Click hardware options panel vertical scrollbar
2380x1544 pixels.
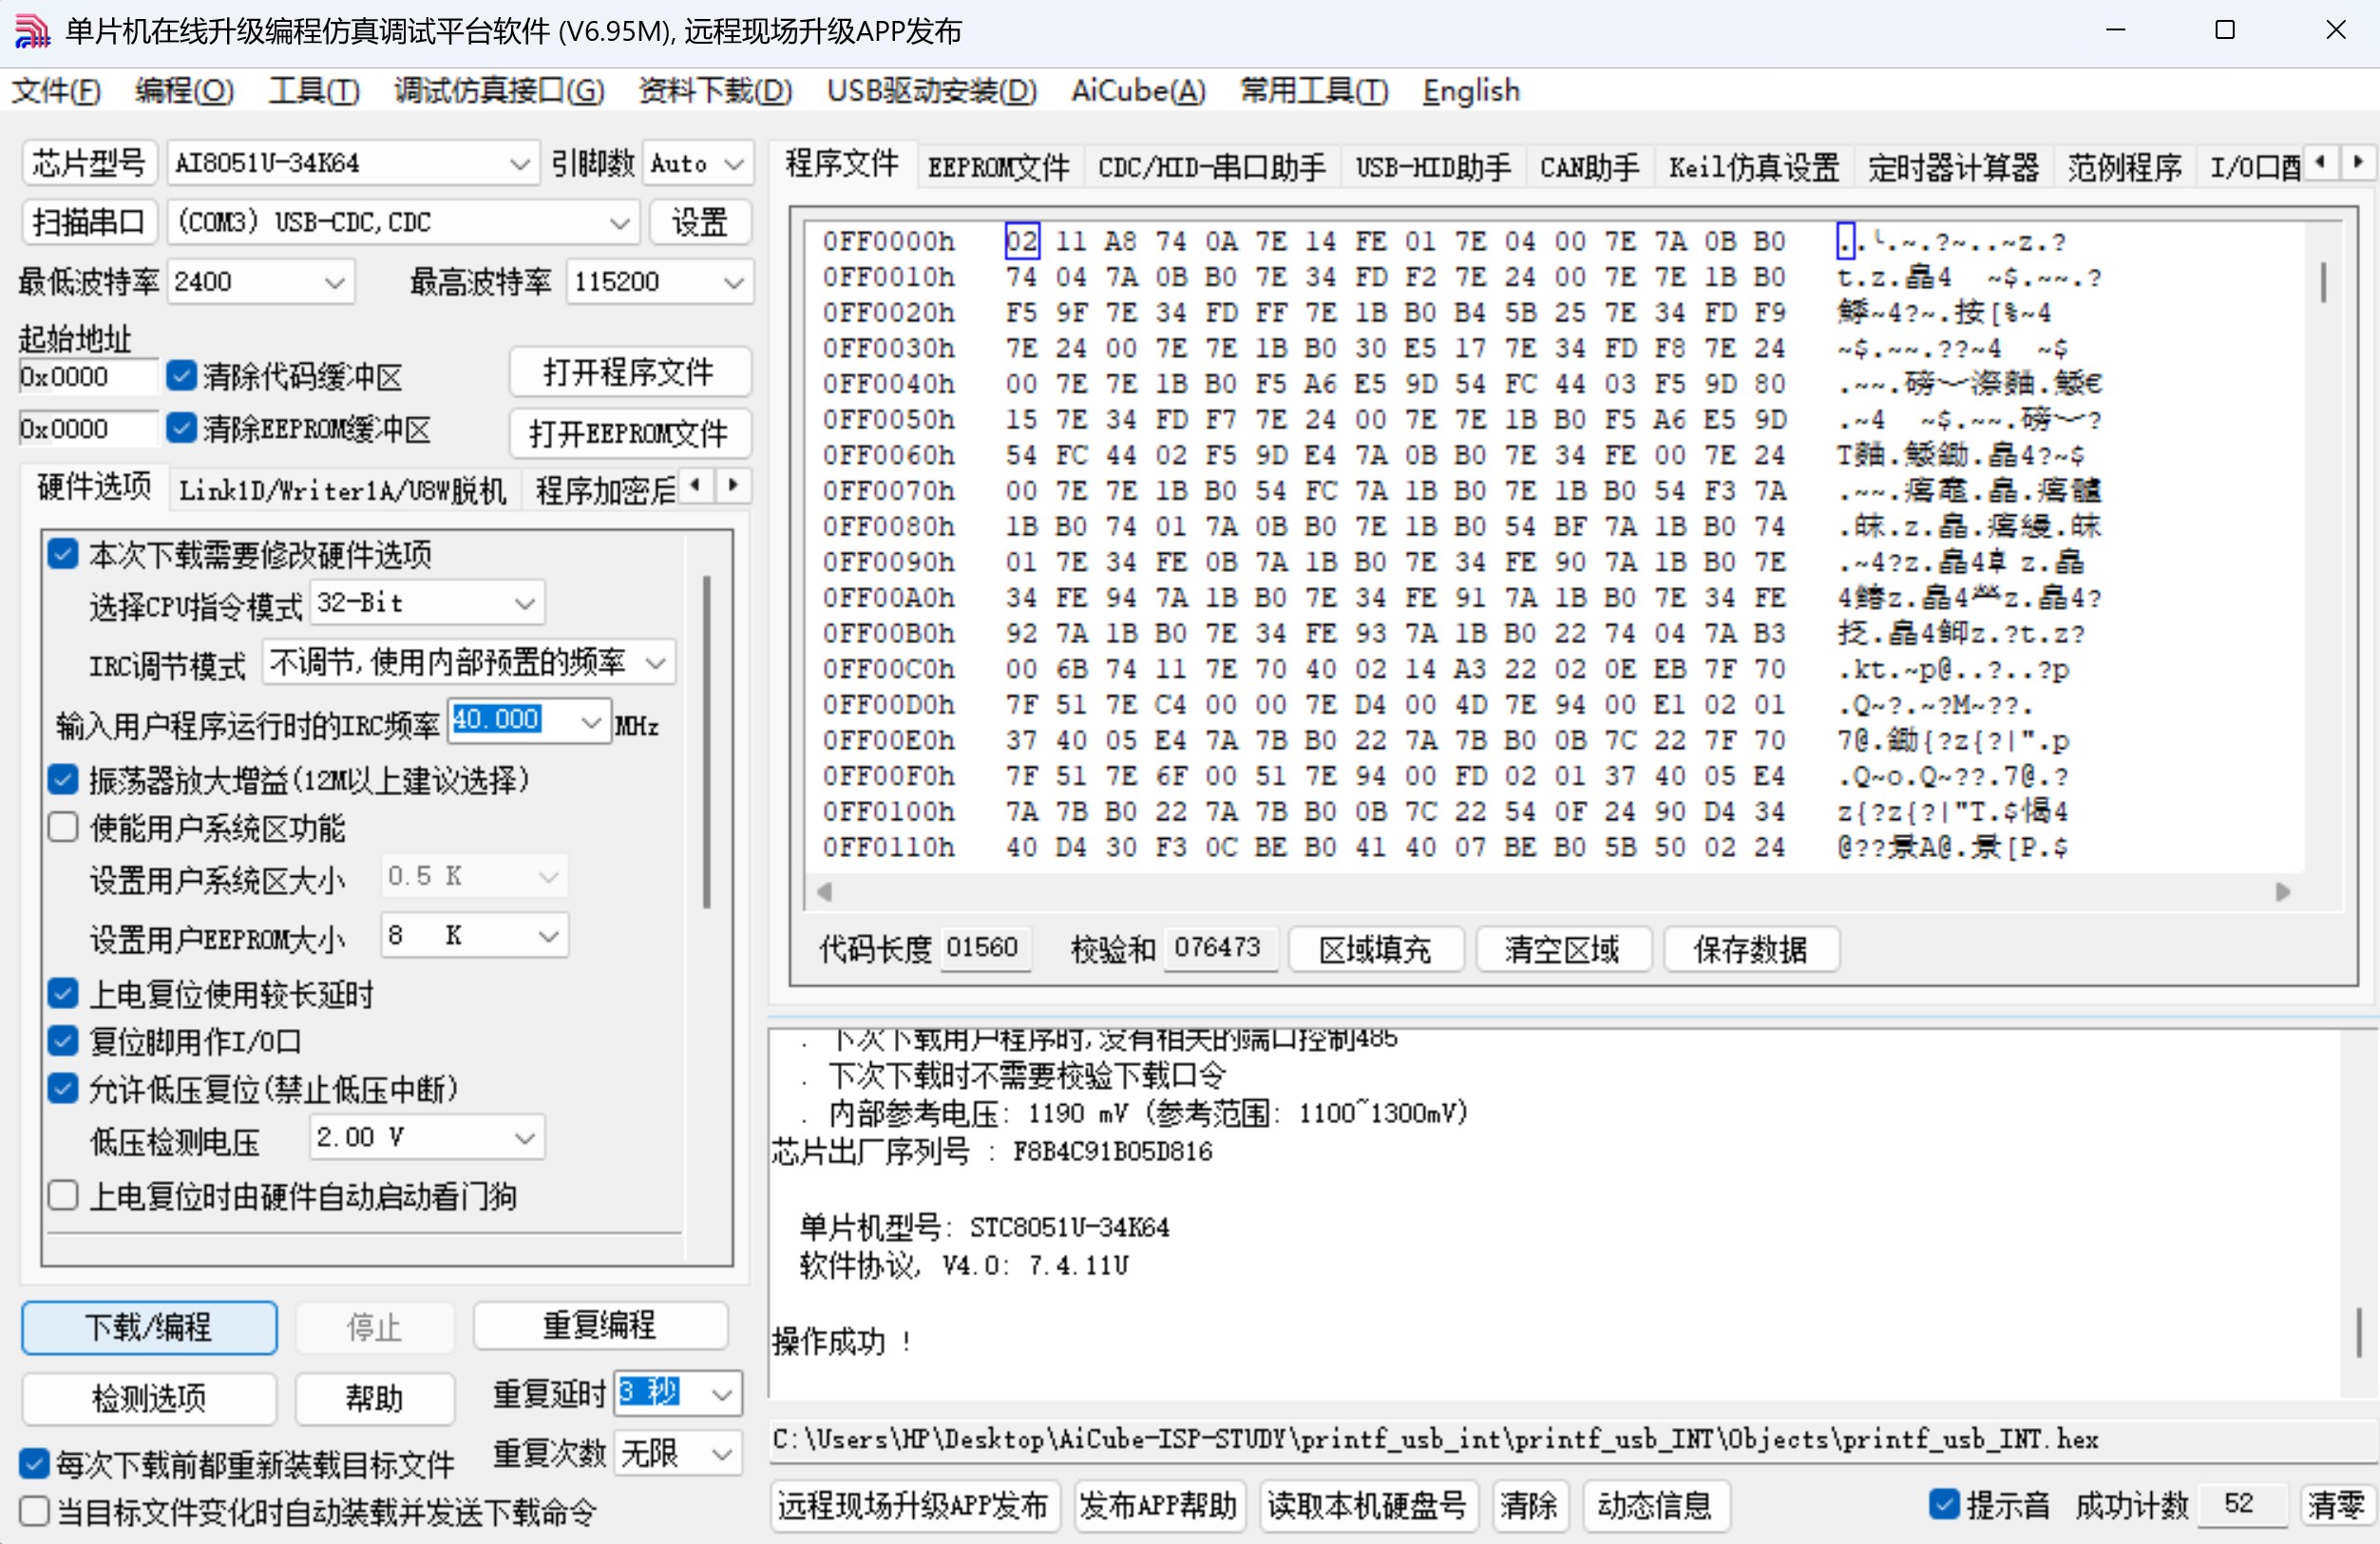[706, 741]
